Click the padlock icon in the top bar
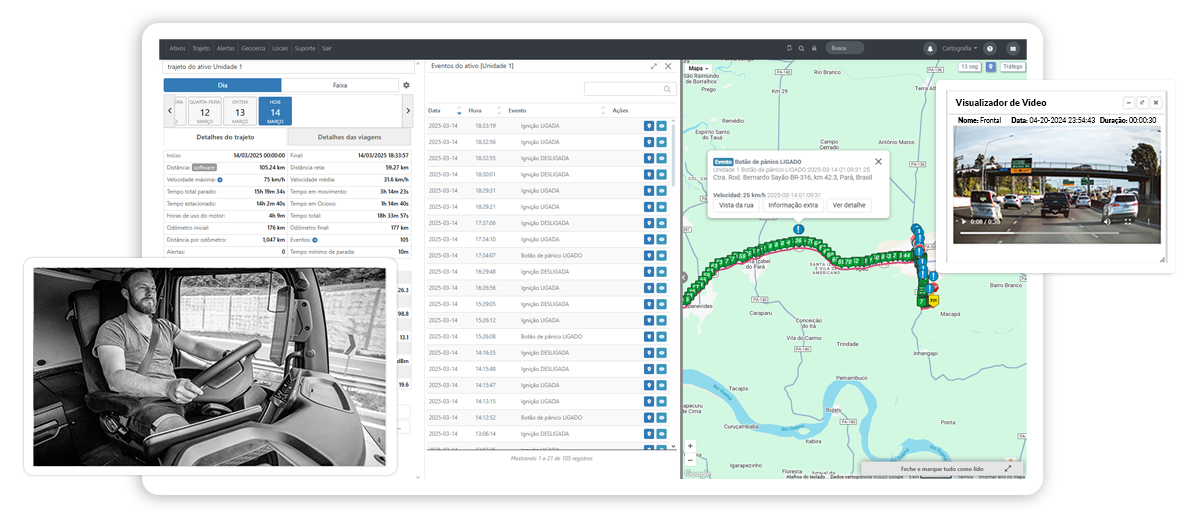 (814, 48)
